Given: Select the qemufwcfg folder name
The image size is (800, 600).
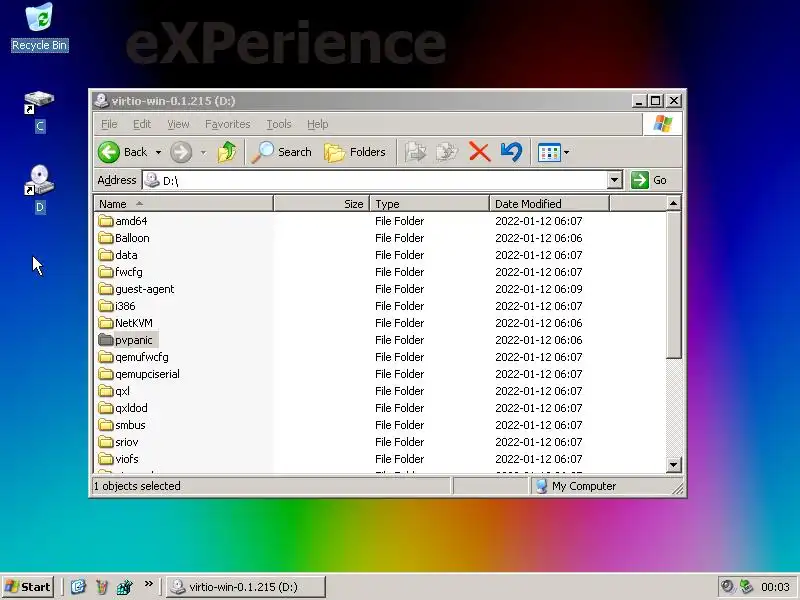Looking at the screenshot, I should point(141,357).
